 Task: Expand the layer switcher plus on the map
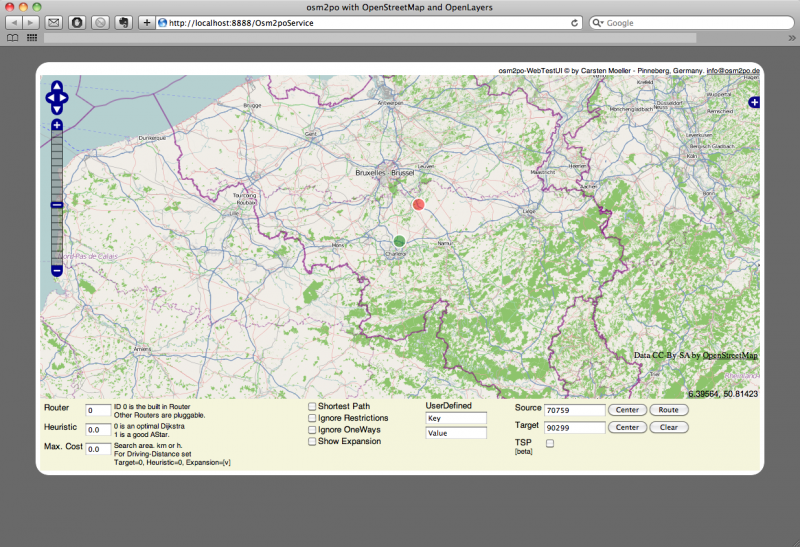(x=754, y=102)
